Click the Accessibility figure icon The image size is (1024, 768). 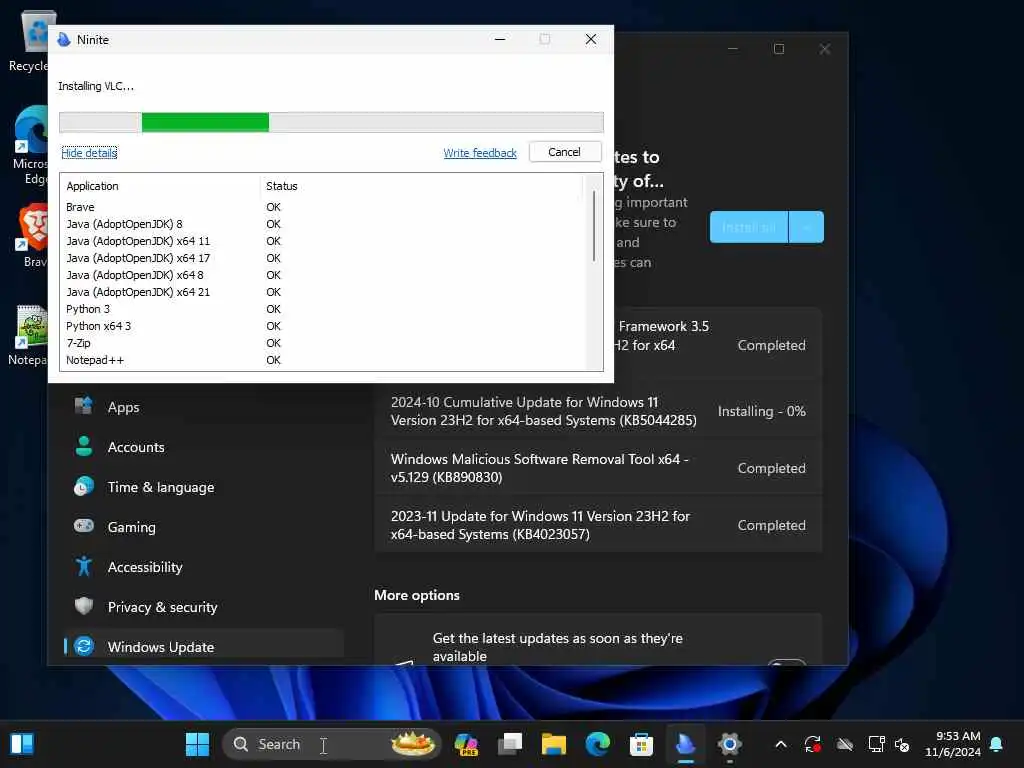point(84,566)
